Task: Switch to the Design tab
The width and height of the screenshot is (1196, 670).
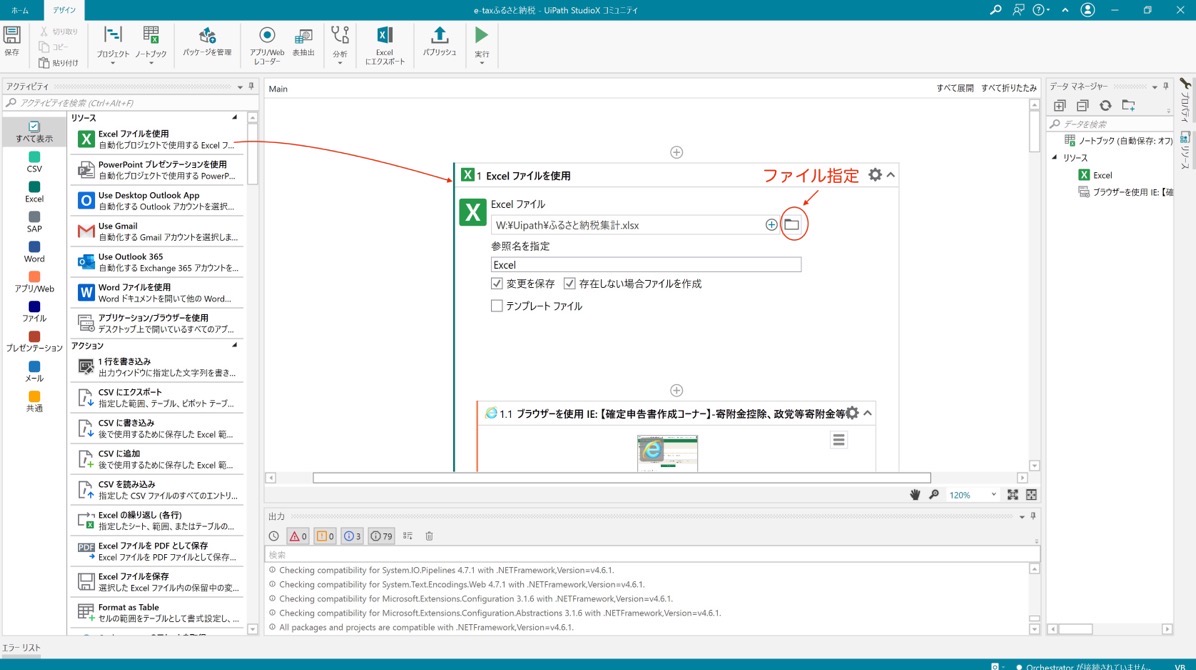Action: (64, 10)
